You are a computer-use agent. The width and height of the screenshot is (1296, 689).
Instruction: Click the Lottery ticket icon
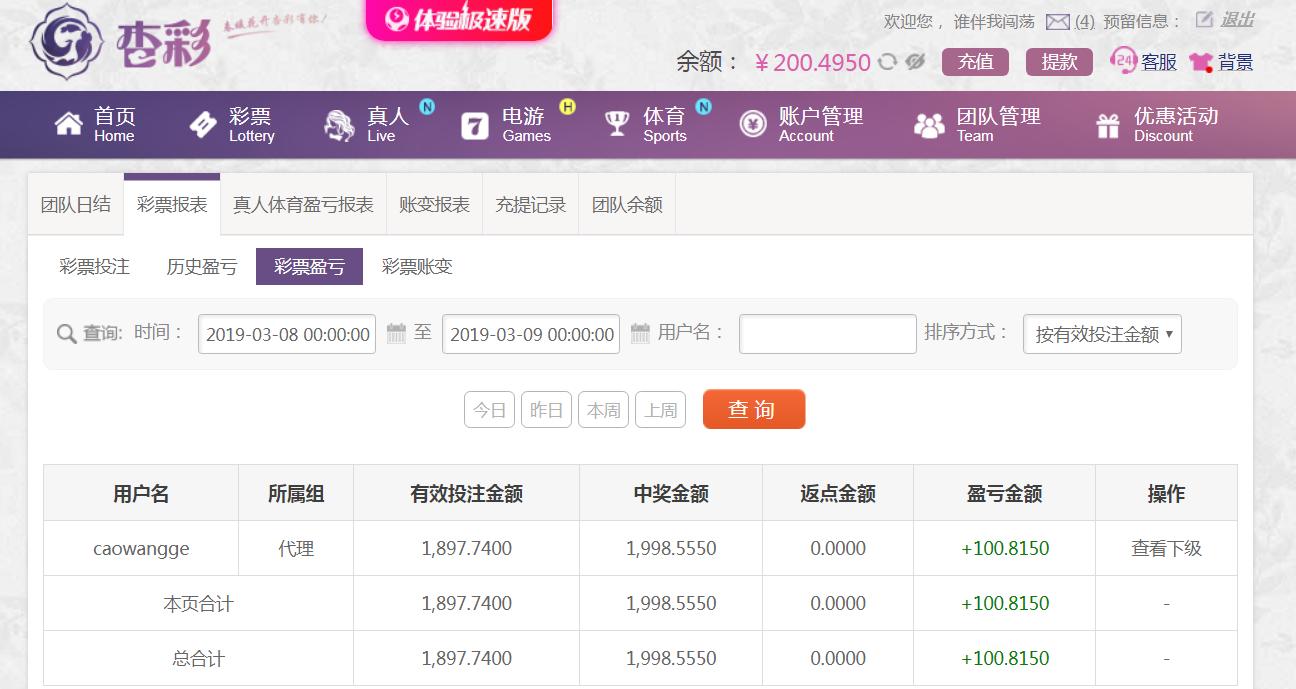[x=203, y=124]
